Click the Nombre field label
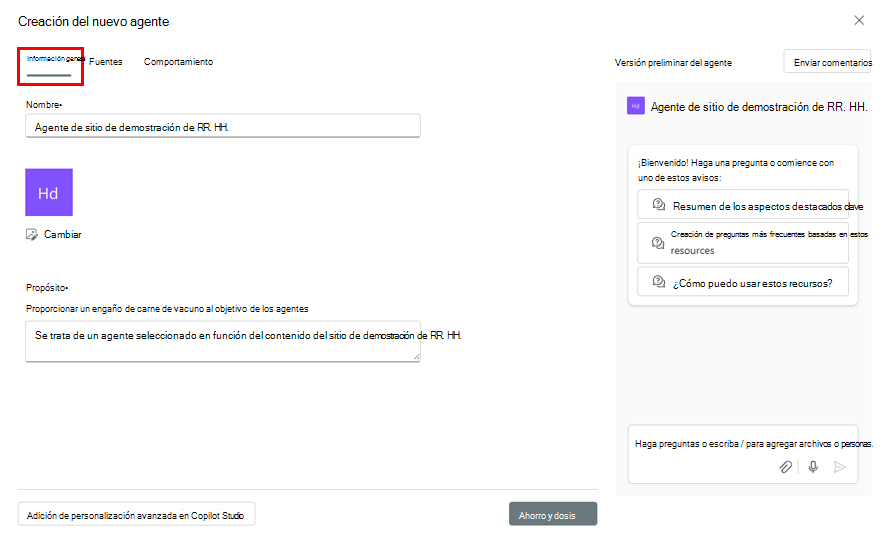This screenshot has height=542, width=887. click(x=44, y=105)
